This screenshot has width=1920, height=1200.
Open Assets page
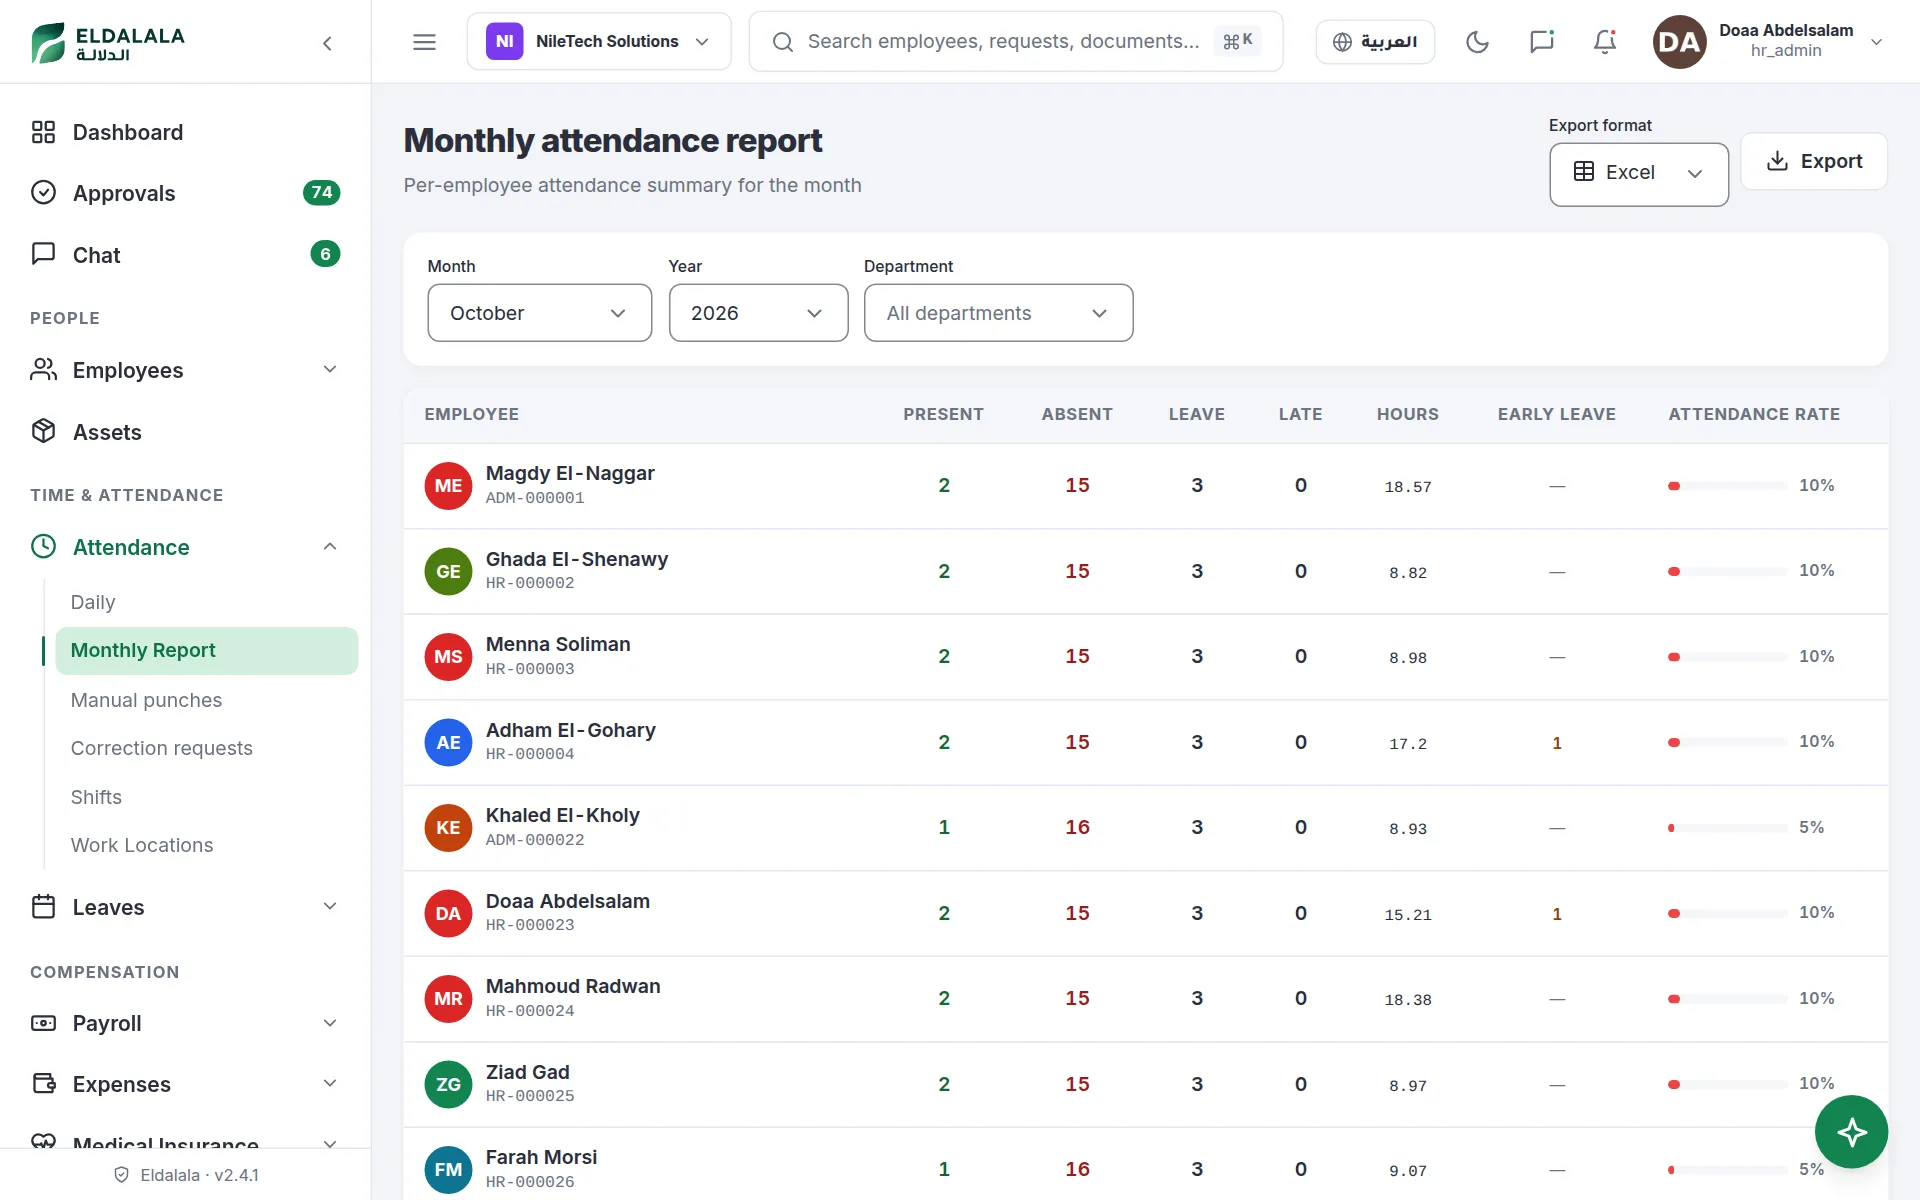coord(185,432)
